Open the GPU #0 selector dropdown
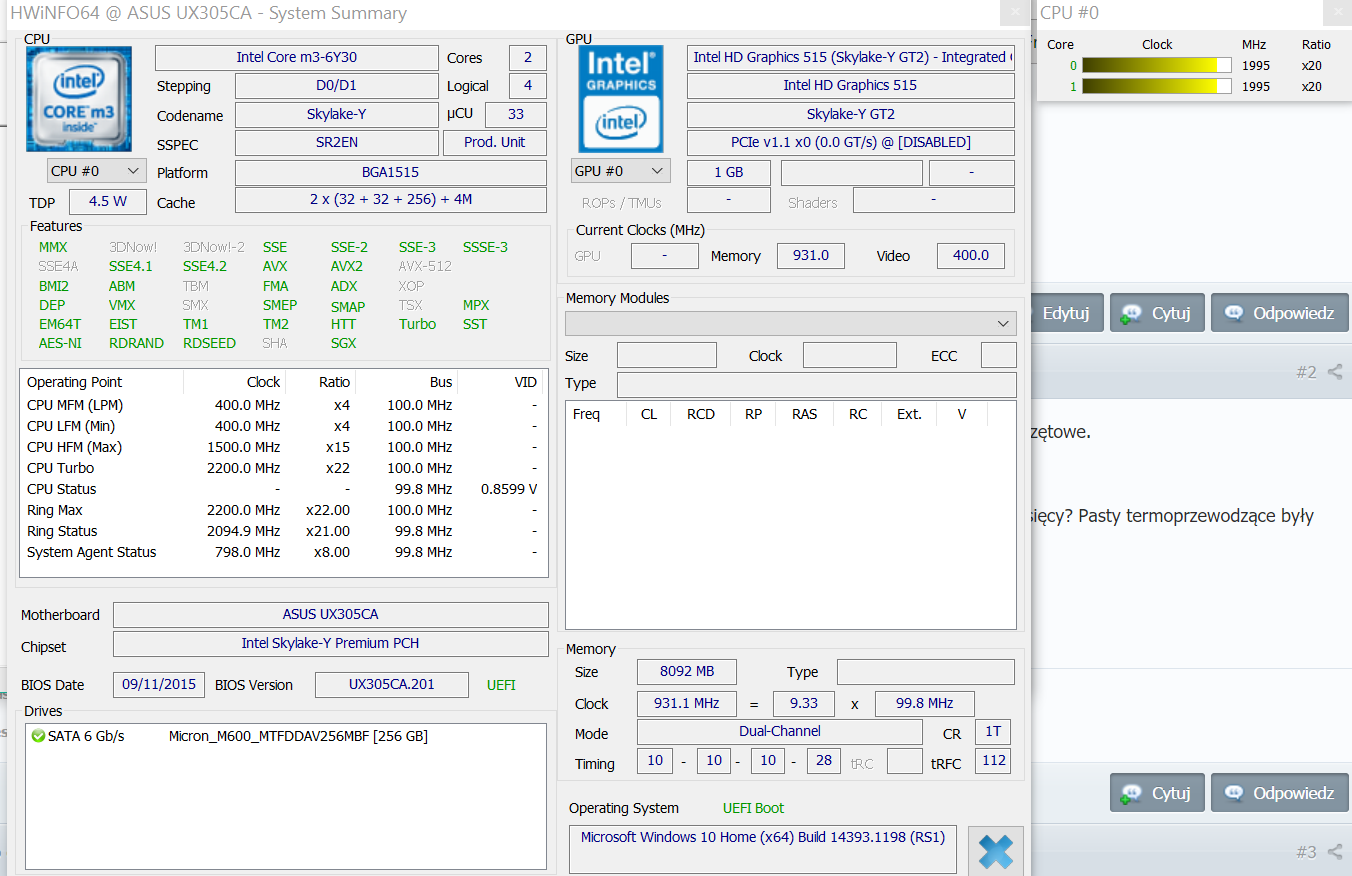Image resolution: width=1352 pixels, height=876 pixels. coord(621,171)
